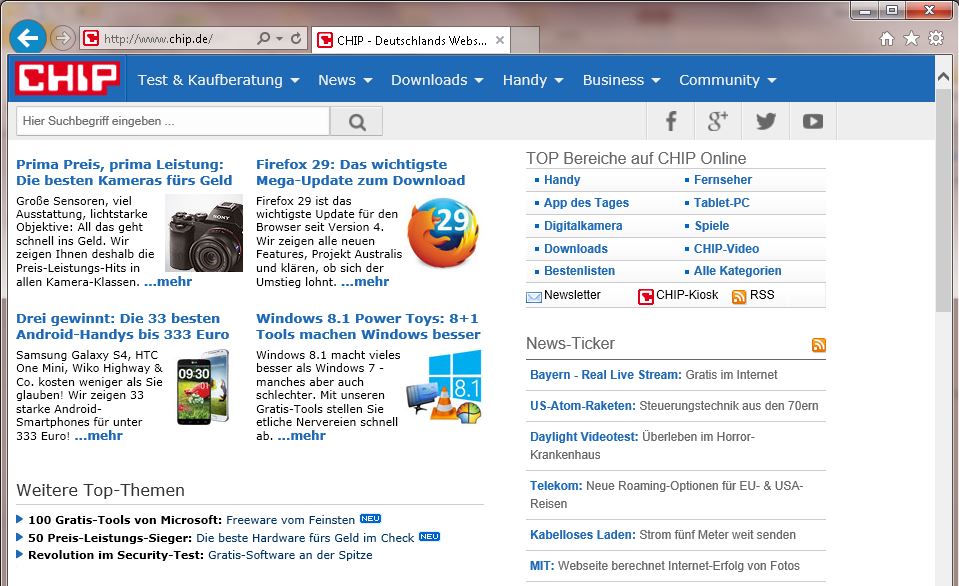Open the App des Tages link

click(x=586, y=202)
